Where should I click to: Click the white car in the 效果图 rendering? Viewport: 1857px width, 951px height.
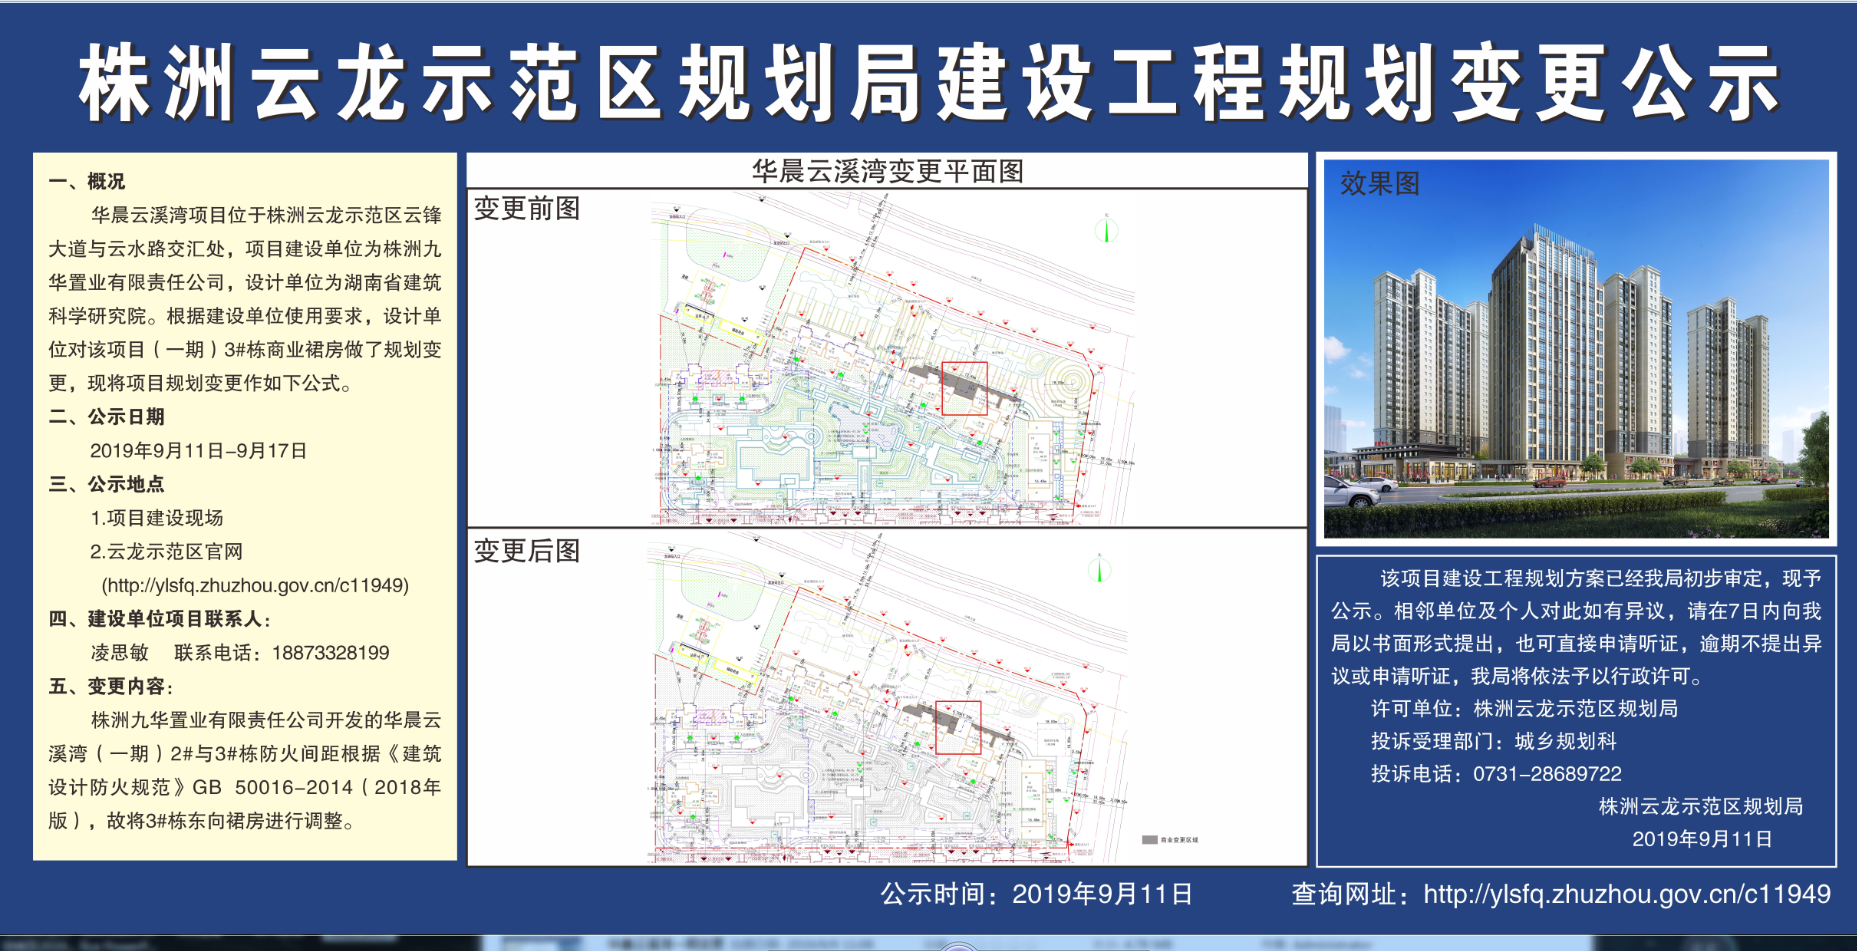coord(1359,490)
